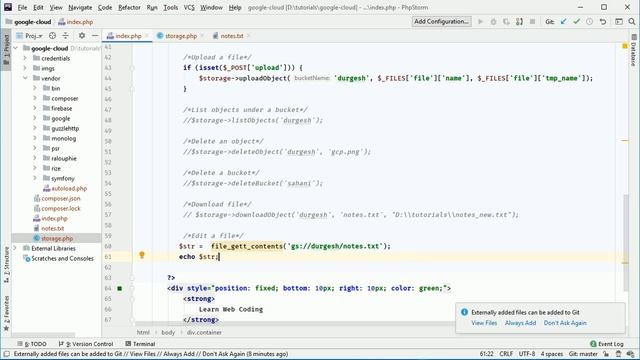The height and width of the screenshot is (360, 640).
Task: Expand the firebase folder
Action: [35, 108]
